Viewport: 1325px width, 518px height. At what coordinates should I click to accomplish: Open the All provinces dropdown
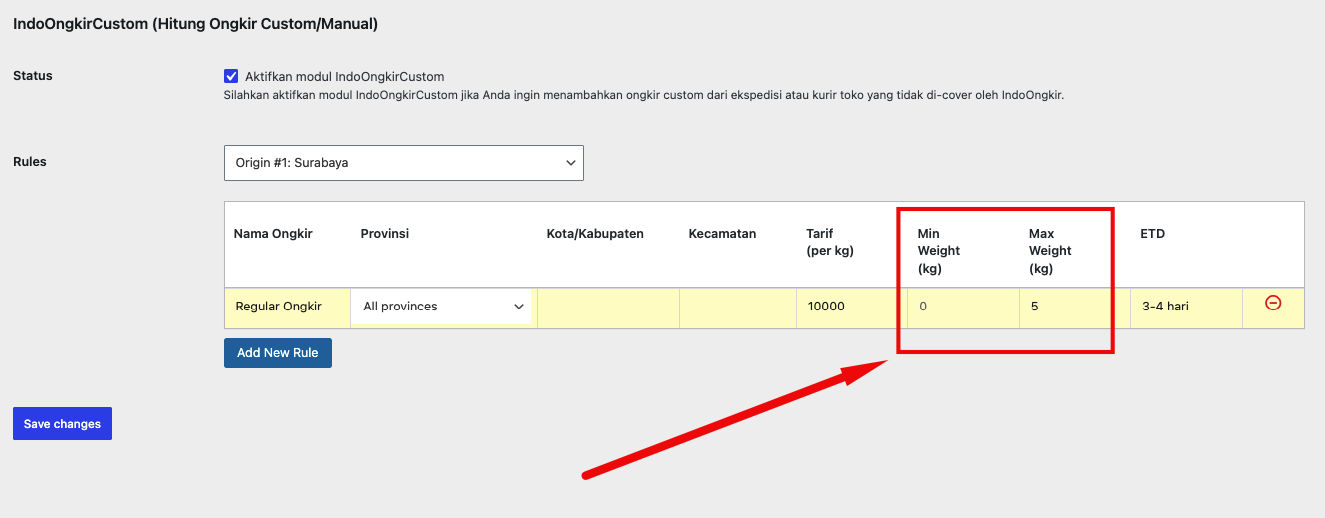click(x=443, y=307)
